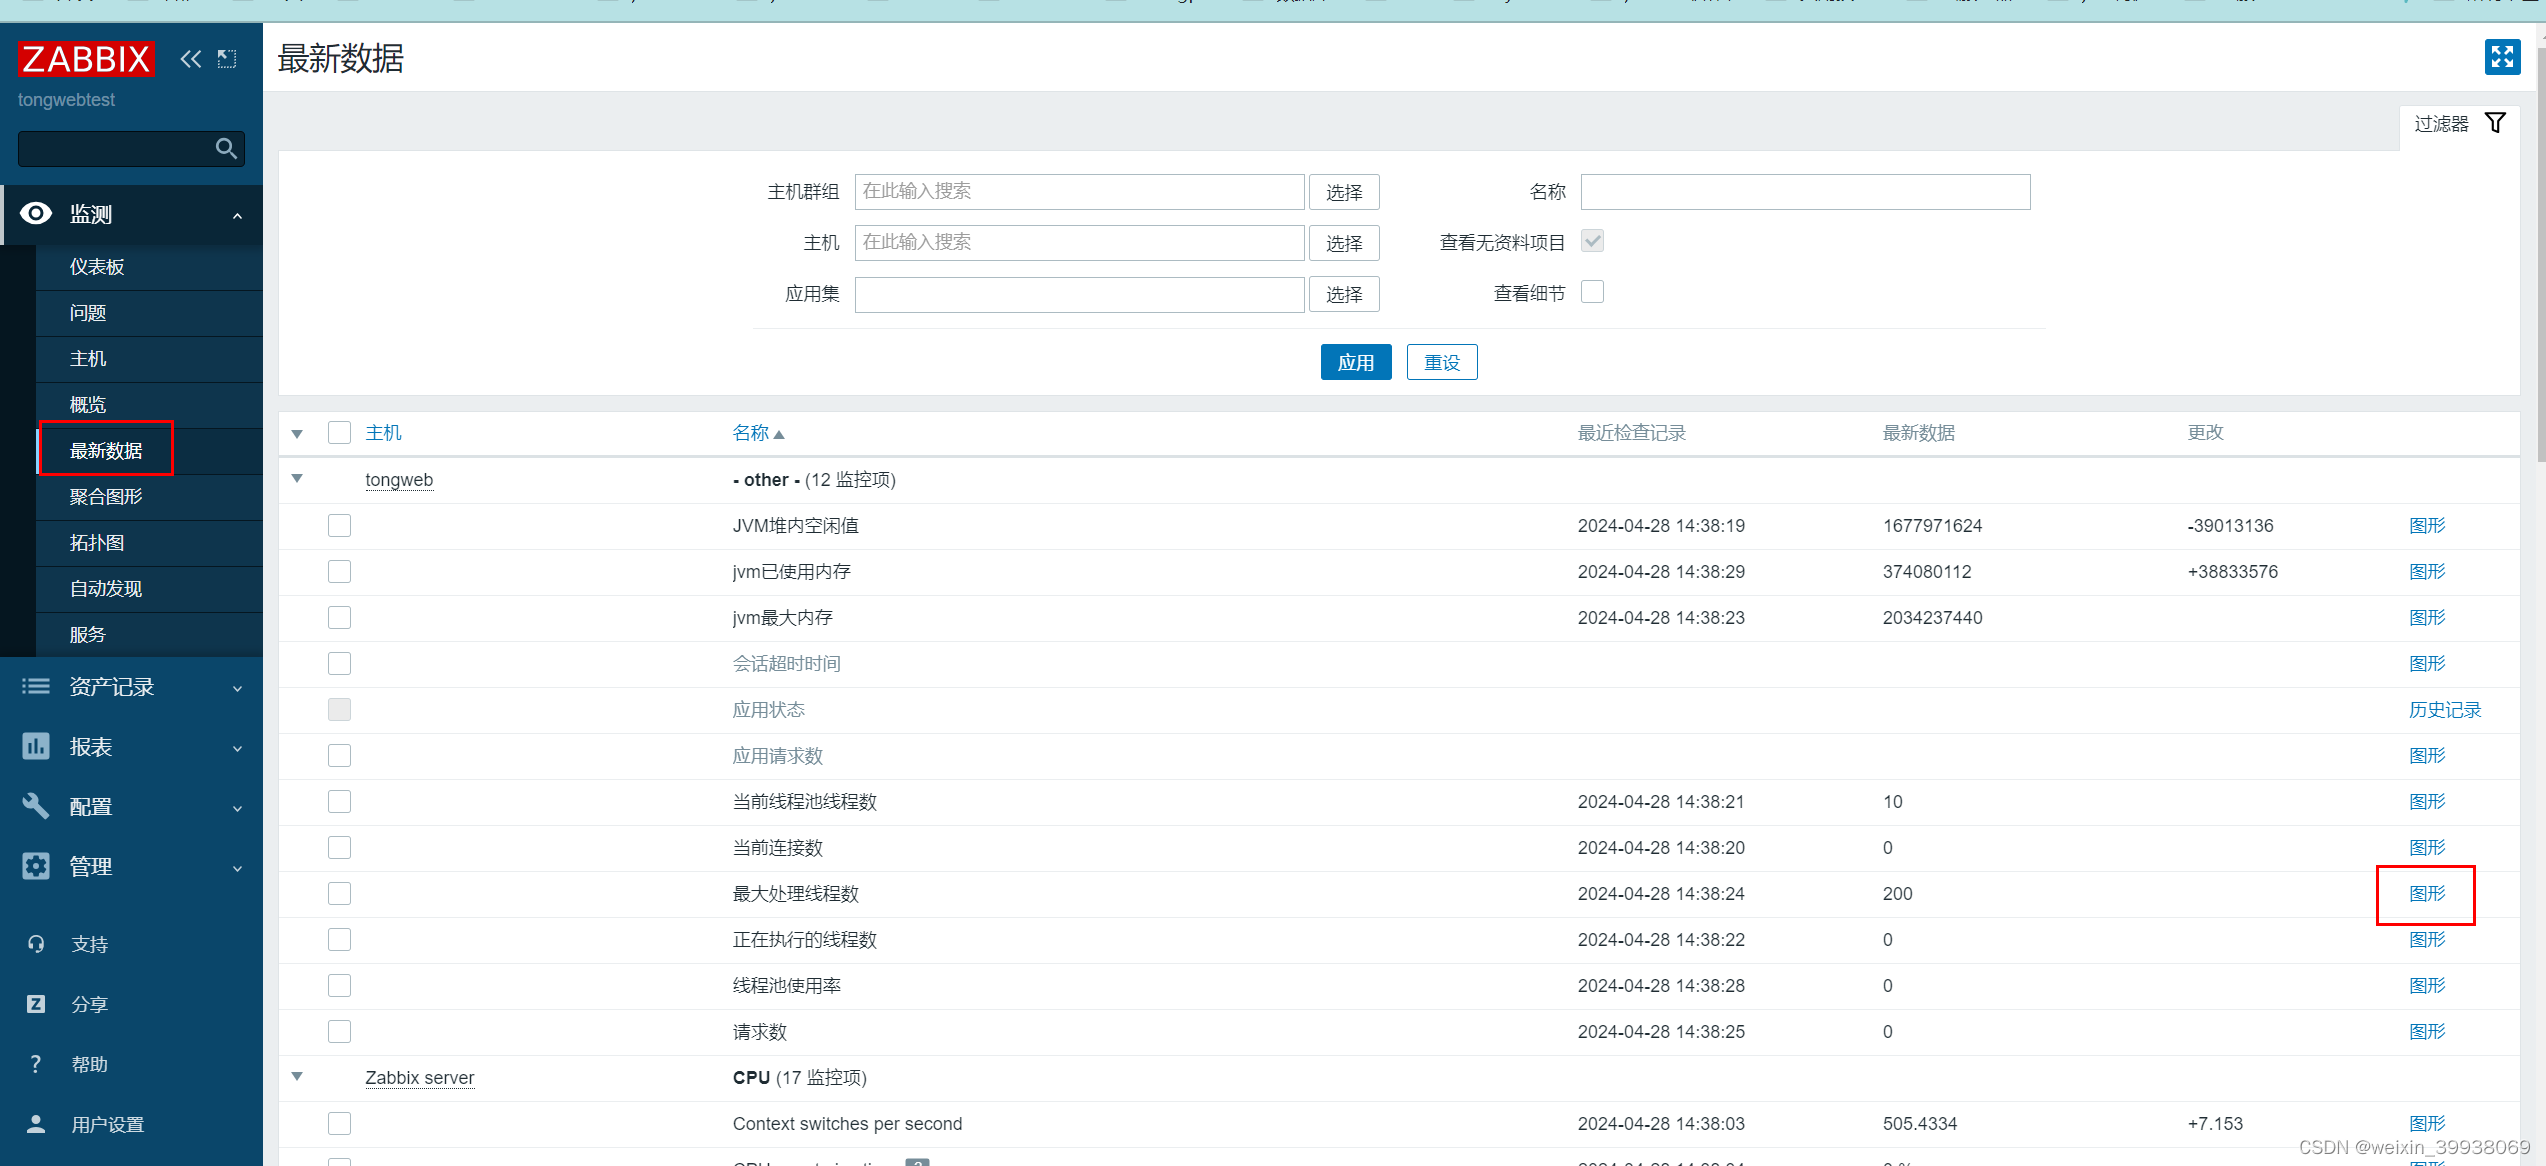This screenshot has height=1166, width=2546.
Task: Open 图形 link for Context switches per second
Action: coord(2427,1124)
